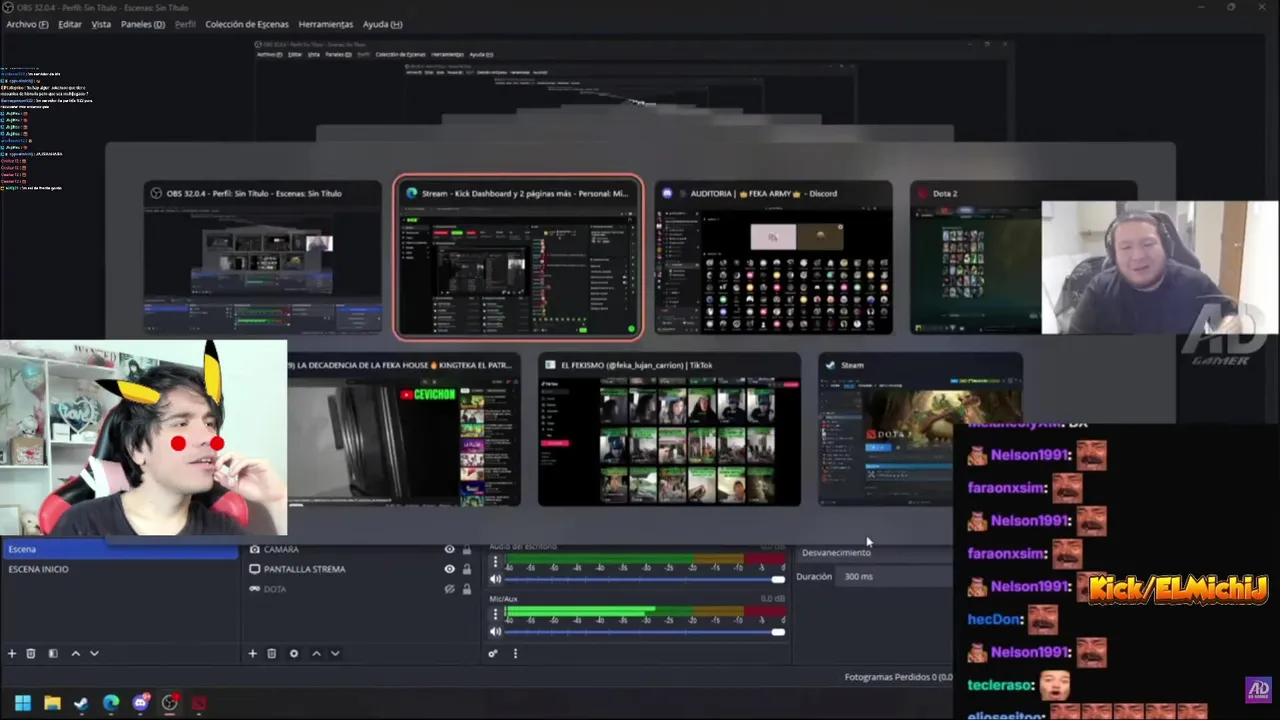Switch to OBS 32.0.4 window thumbnail
The image size is (1280, 720).
point(263,258)
